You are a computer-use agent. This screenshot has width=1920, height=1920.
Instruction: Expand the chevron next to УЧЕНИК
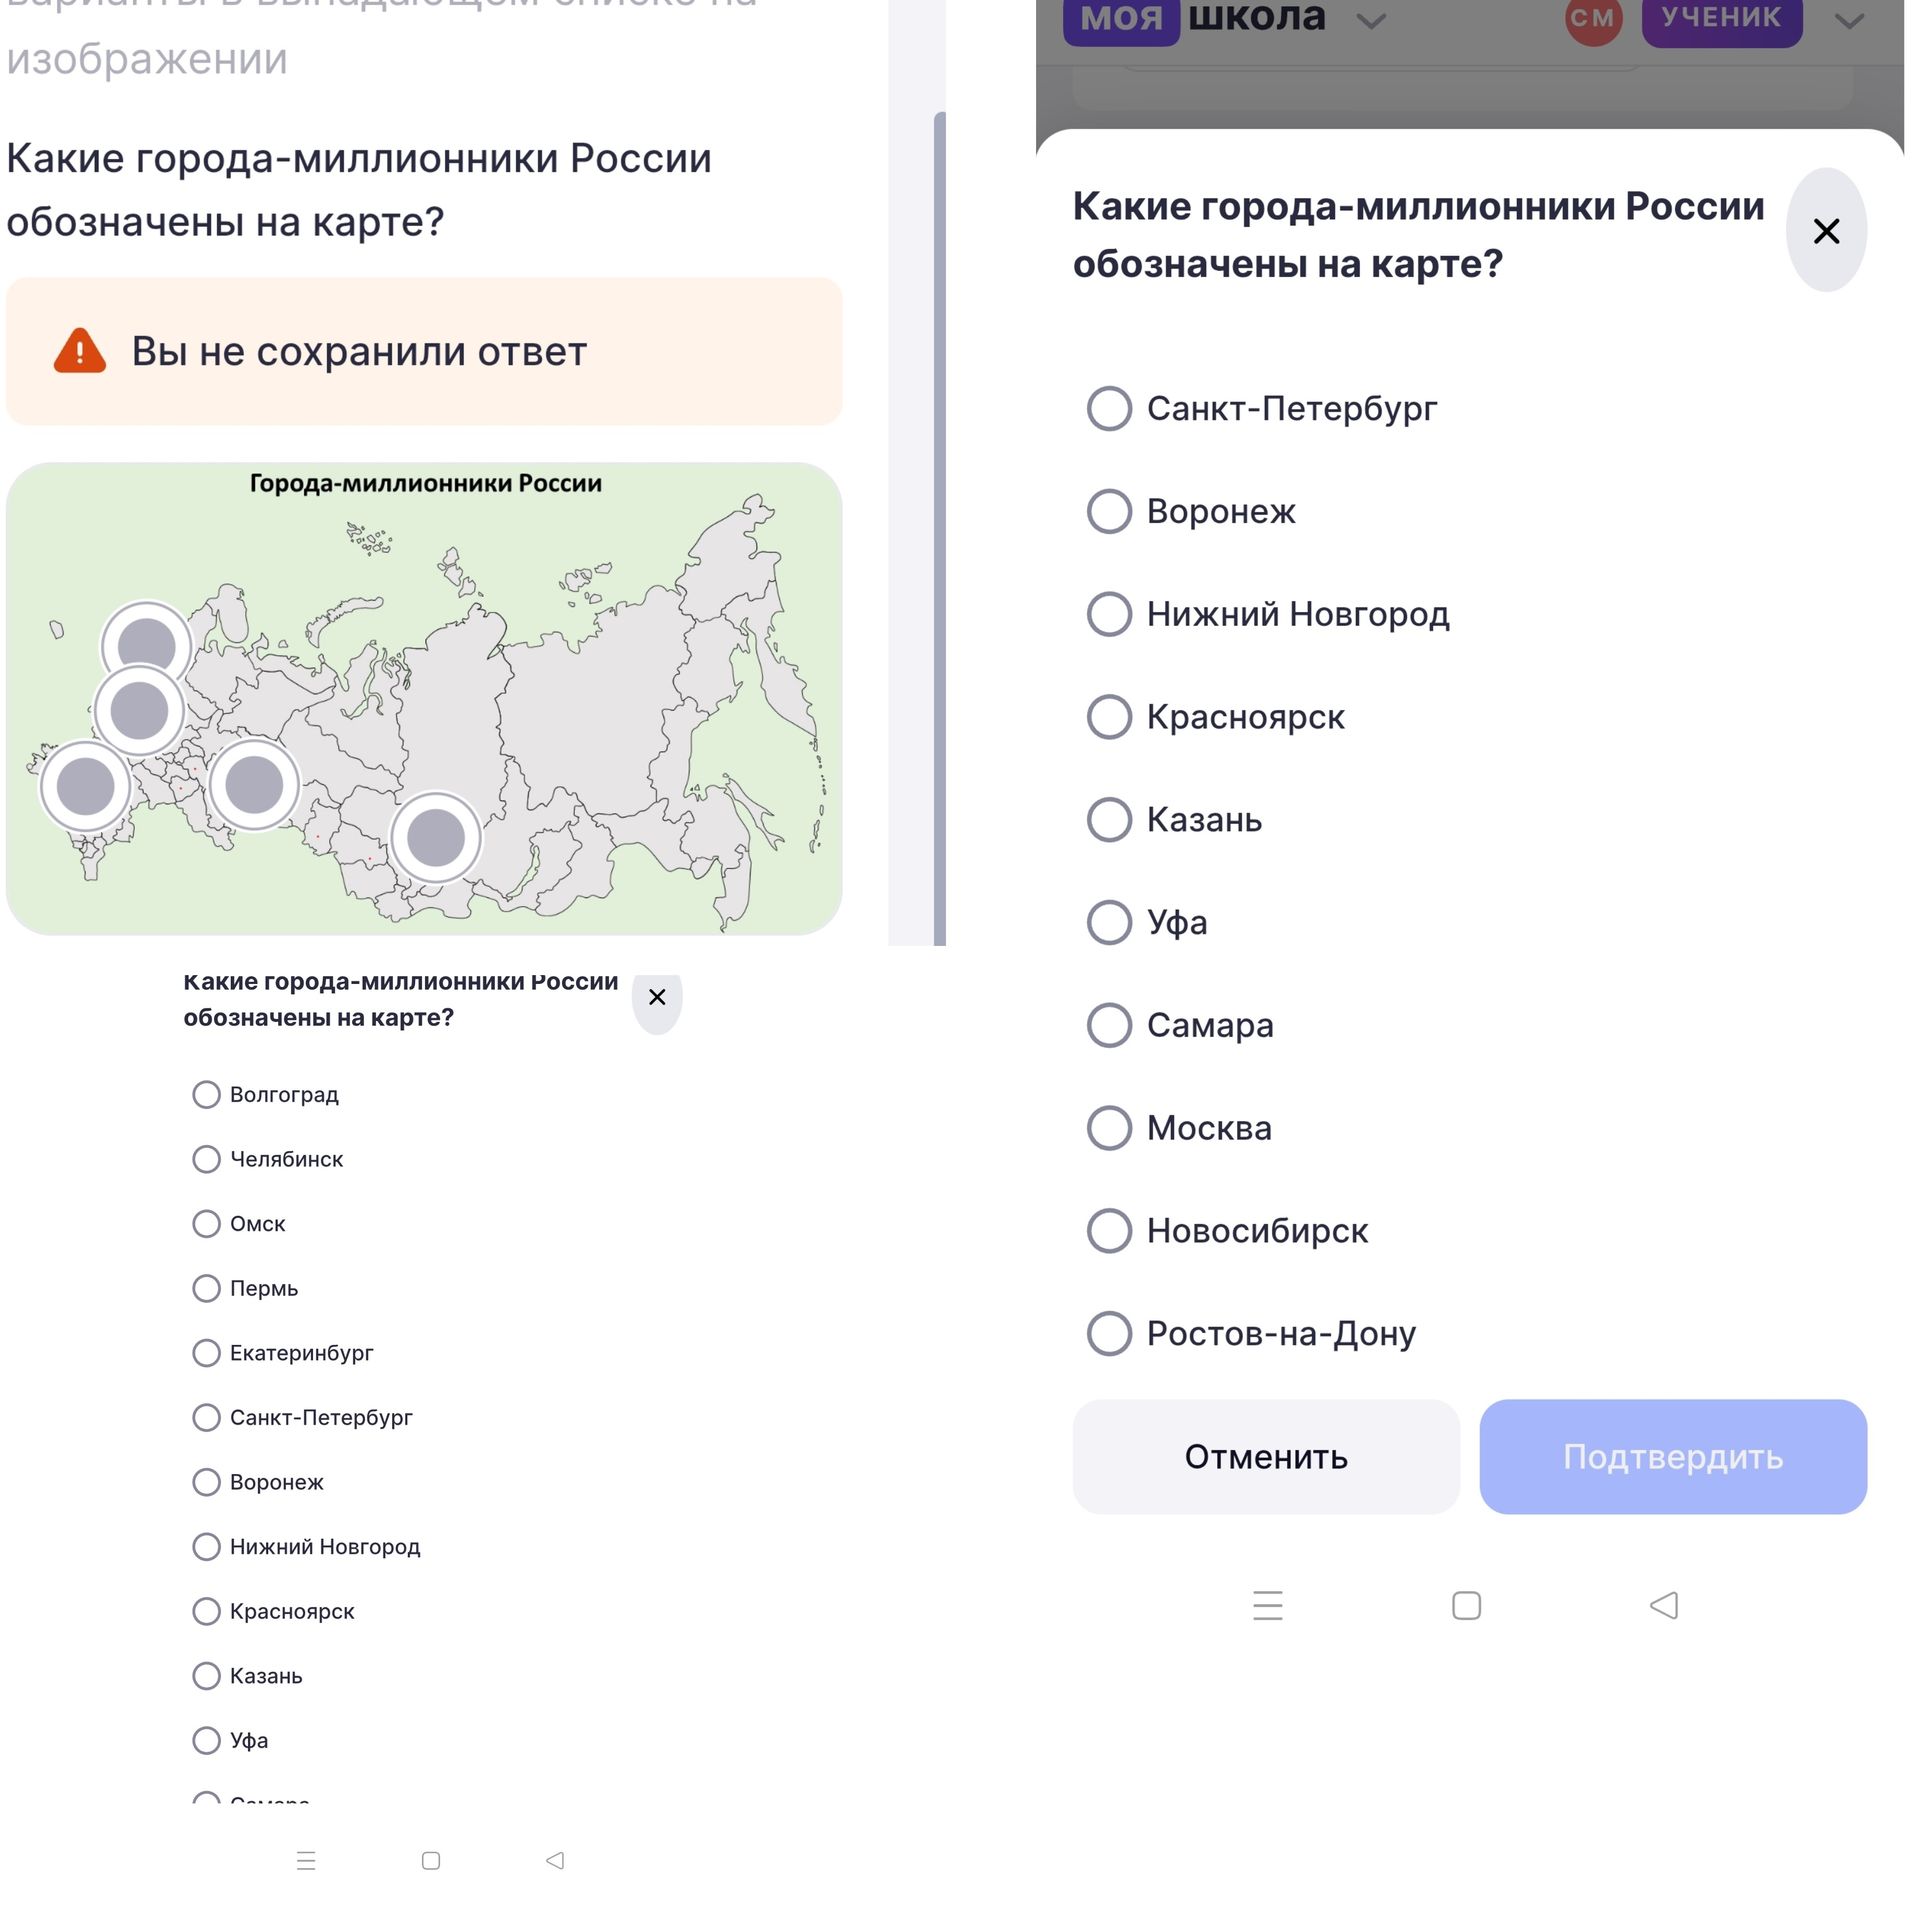tap(1849, 21)
